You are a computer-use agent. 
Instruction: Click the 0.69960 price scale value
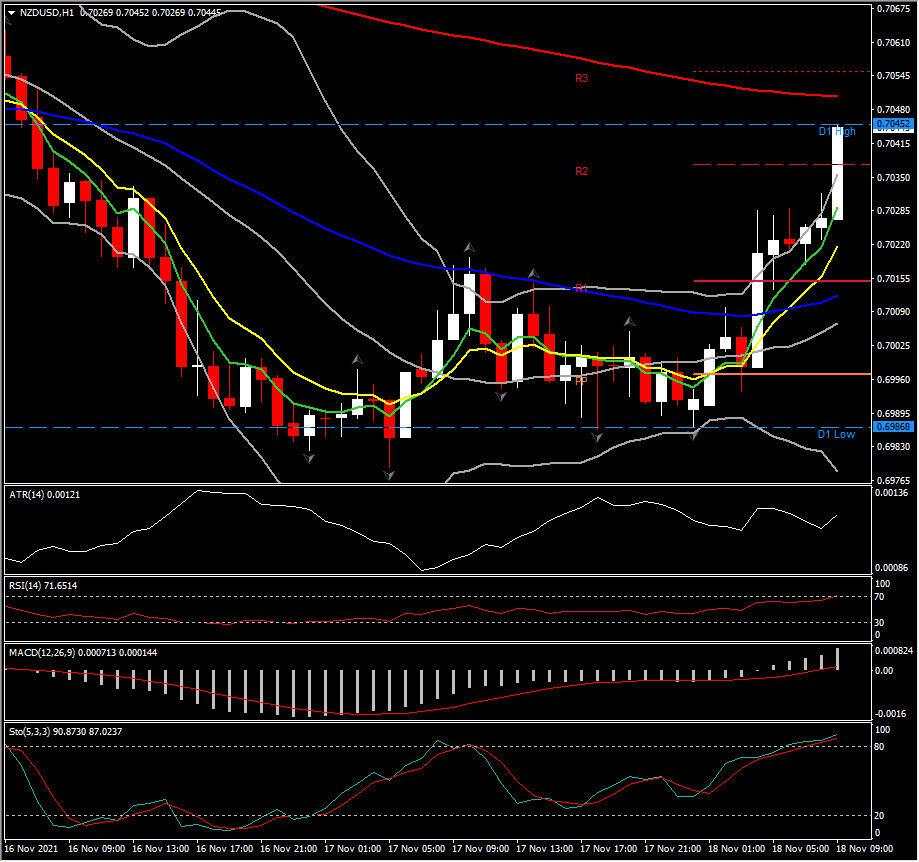[893, 380]
